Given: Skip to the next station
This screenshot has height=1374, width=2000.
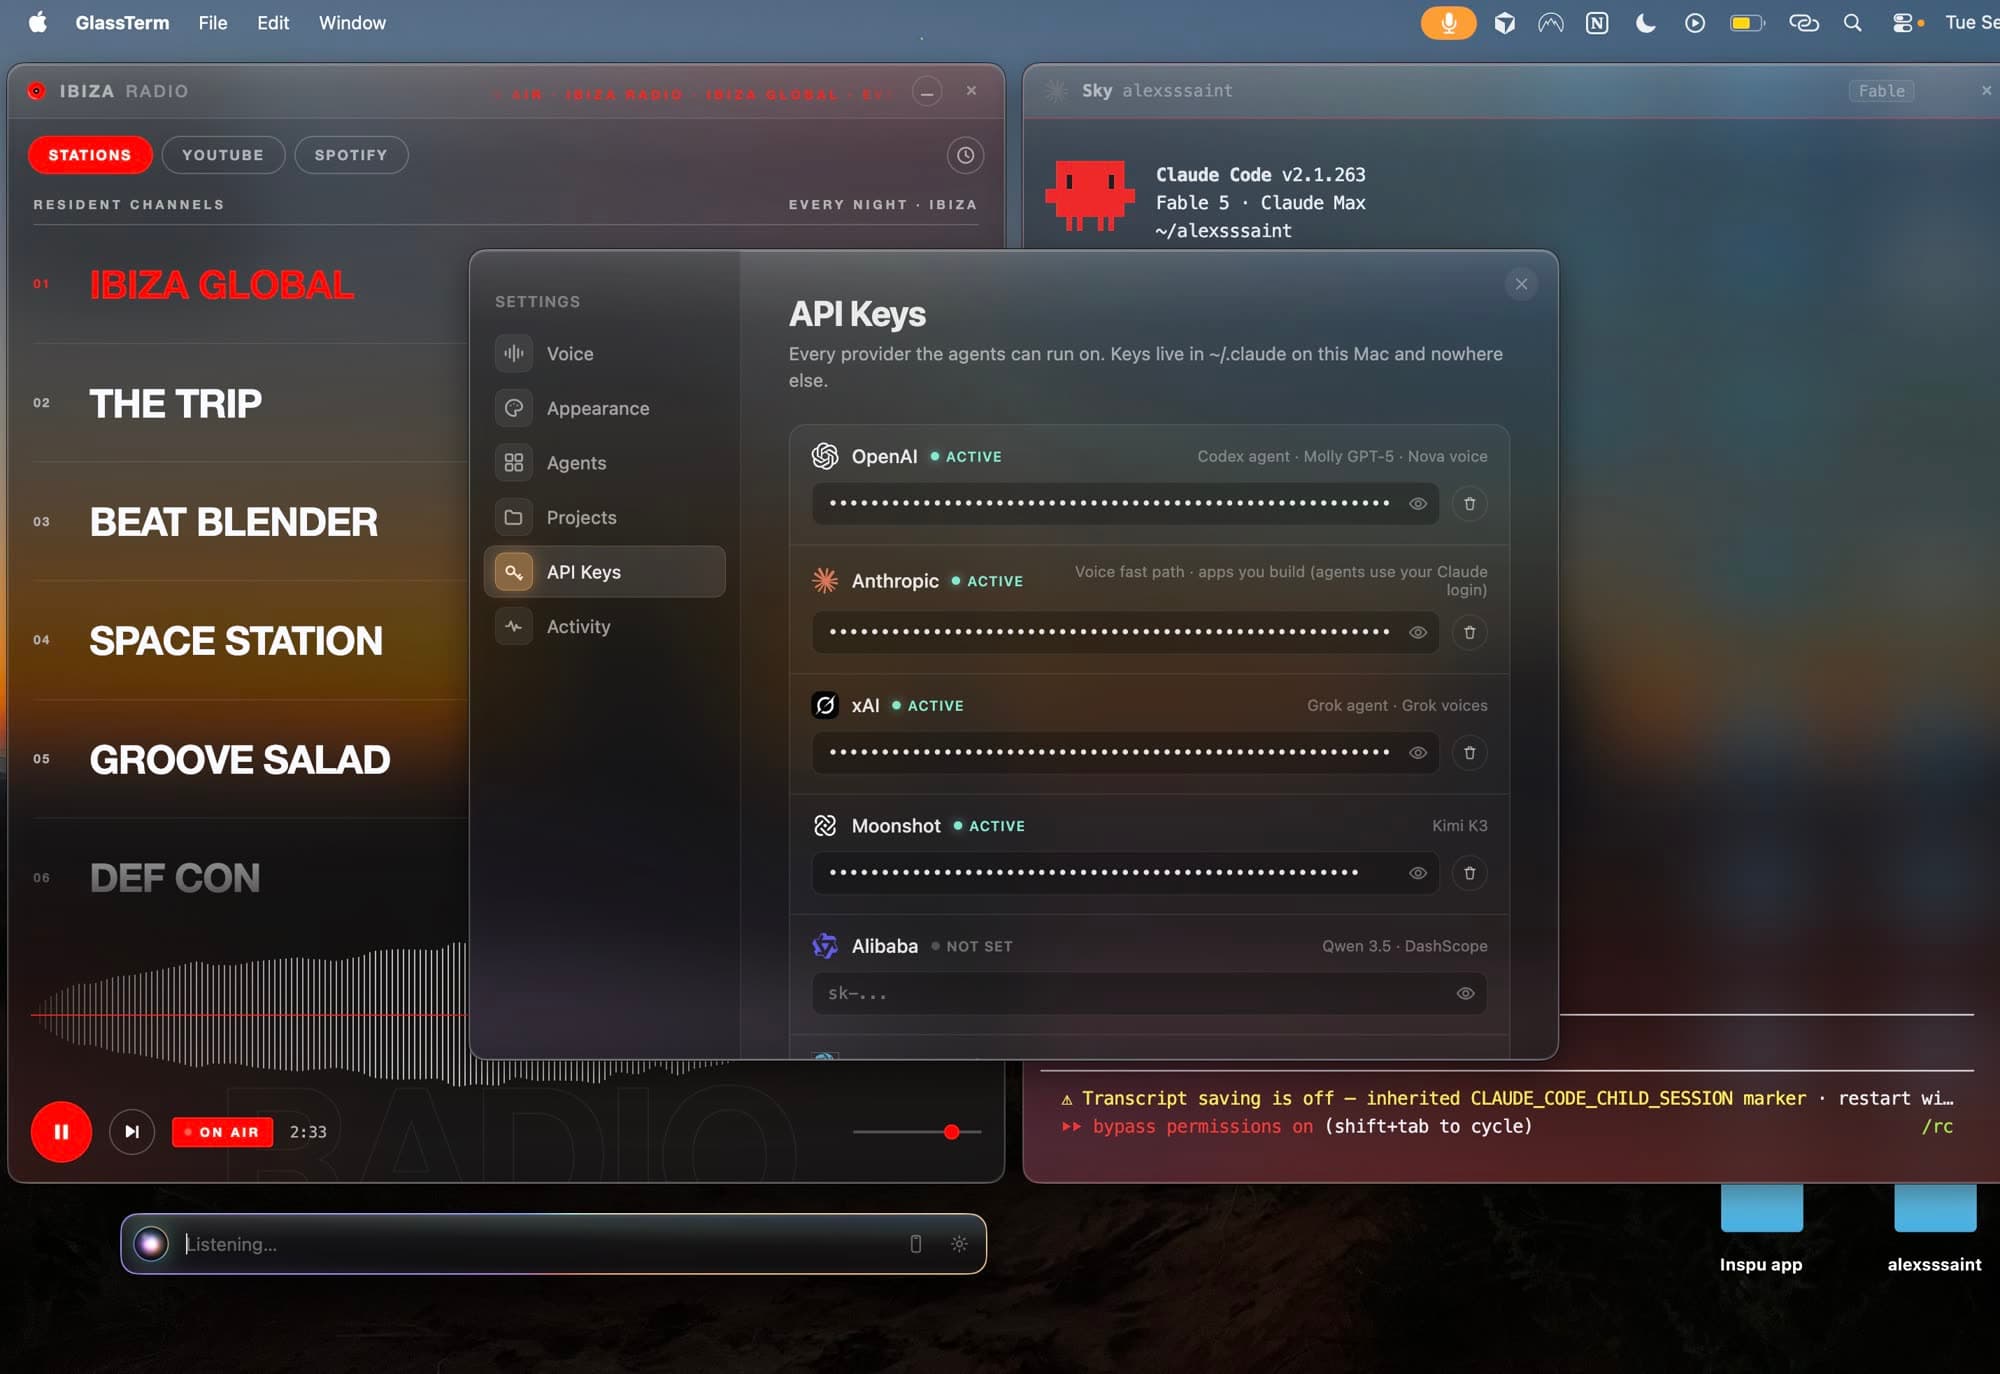Looking at the screenshot, I should (131, 1131).
